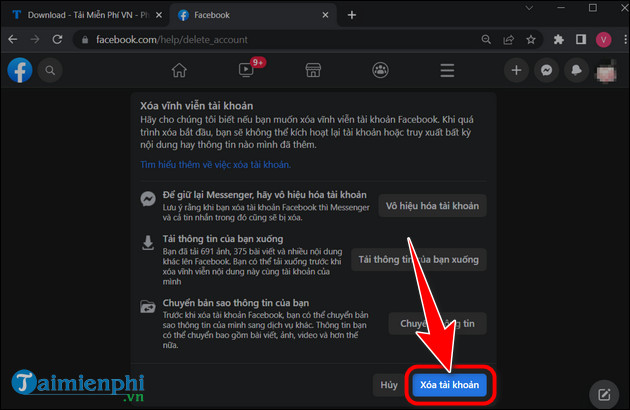
Task: Minimize the browser window
Action: tap(561, 8)
